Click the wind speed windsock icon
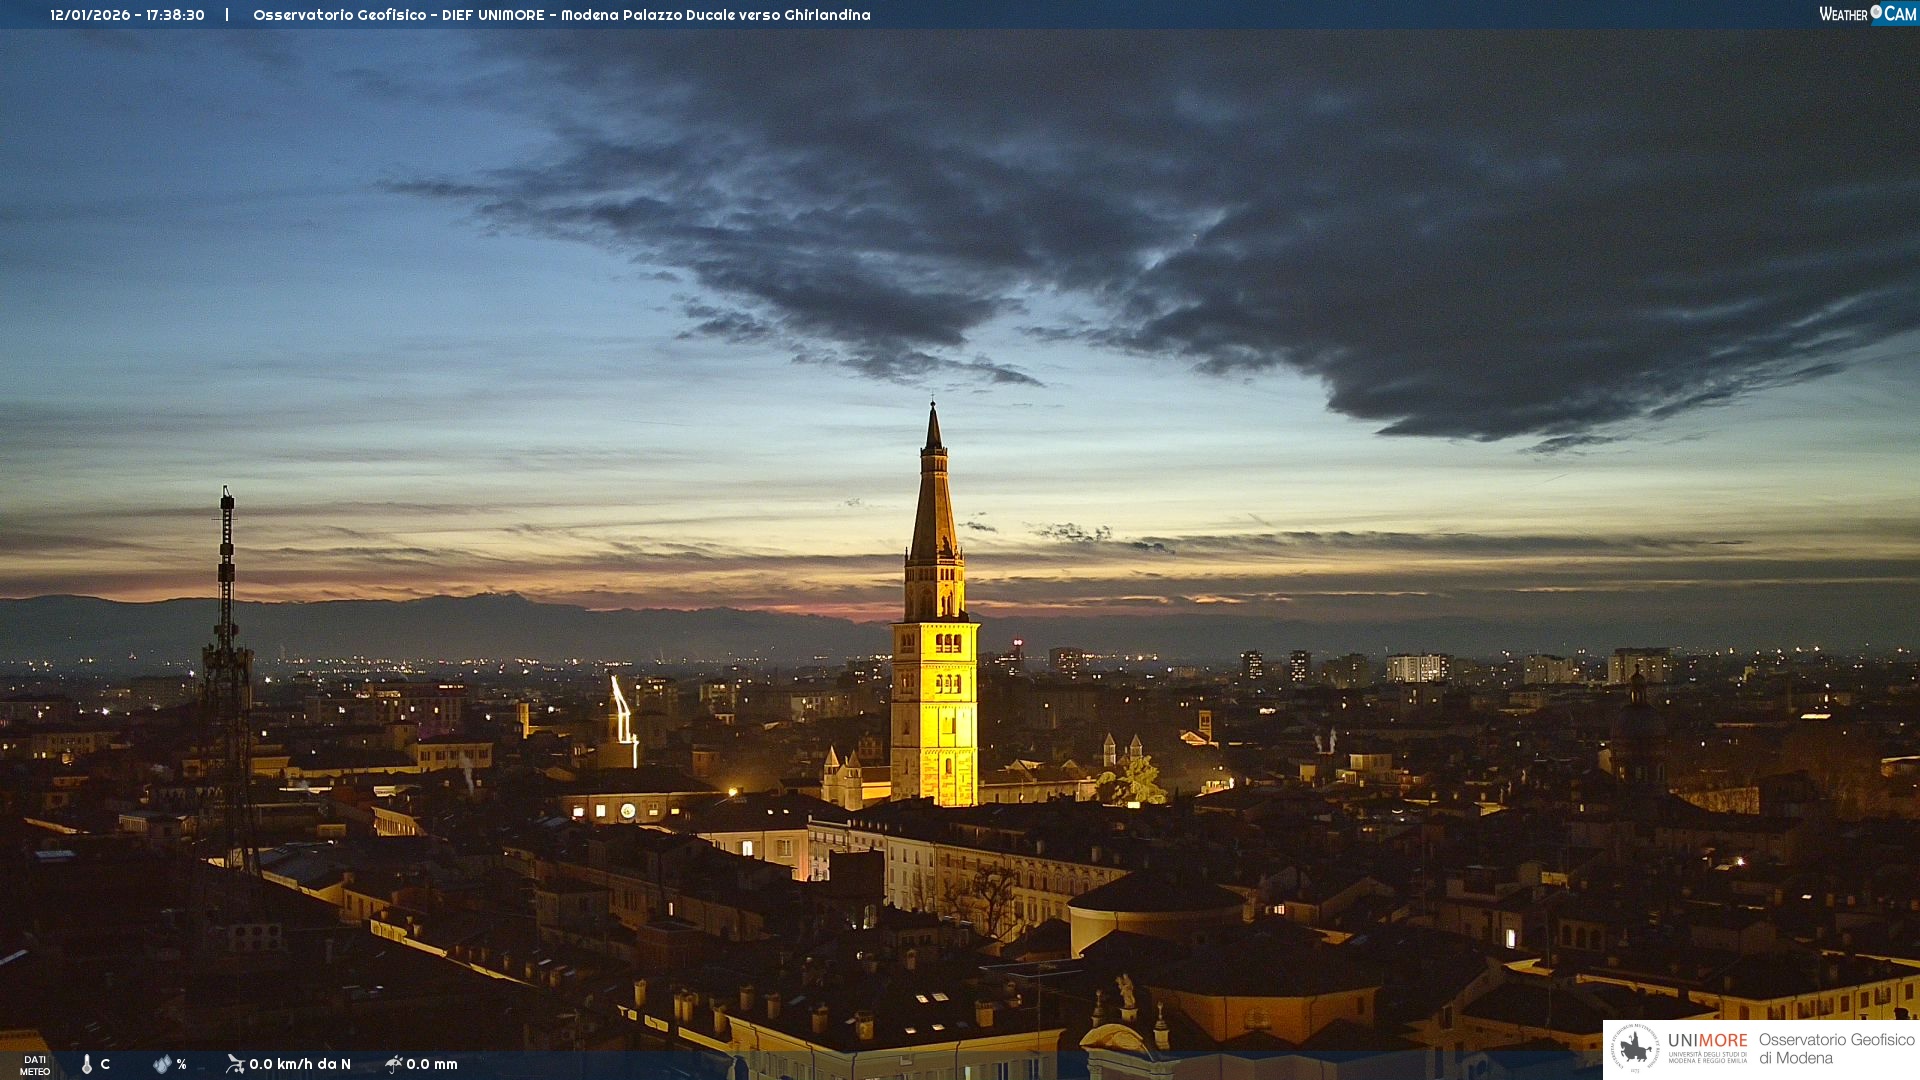Screen dimensions: 1920x1080 point(235,1064)
